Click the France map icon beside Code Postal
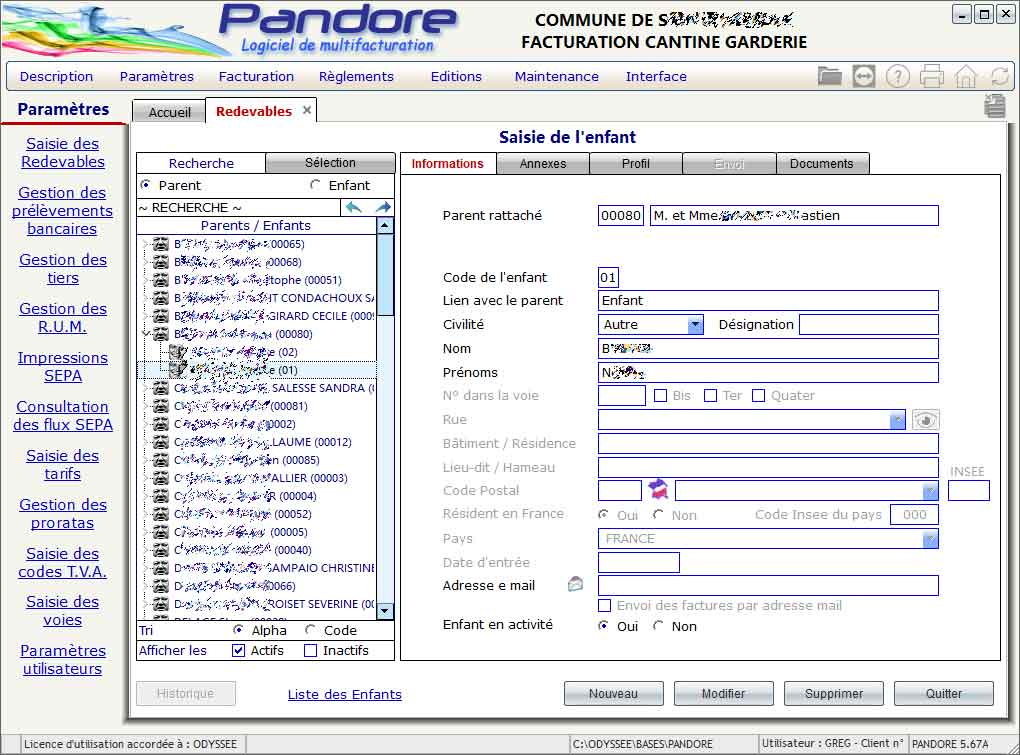This screenshot has width=1020, height=755. click(658, 489)
